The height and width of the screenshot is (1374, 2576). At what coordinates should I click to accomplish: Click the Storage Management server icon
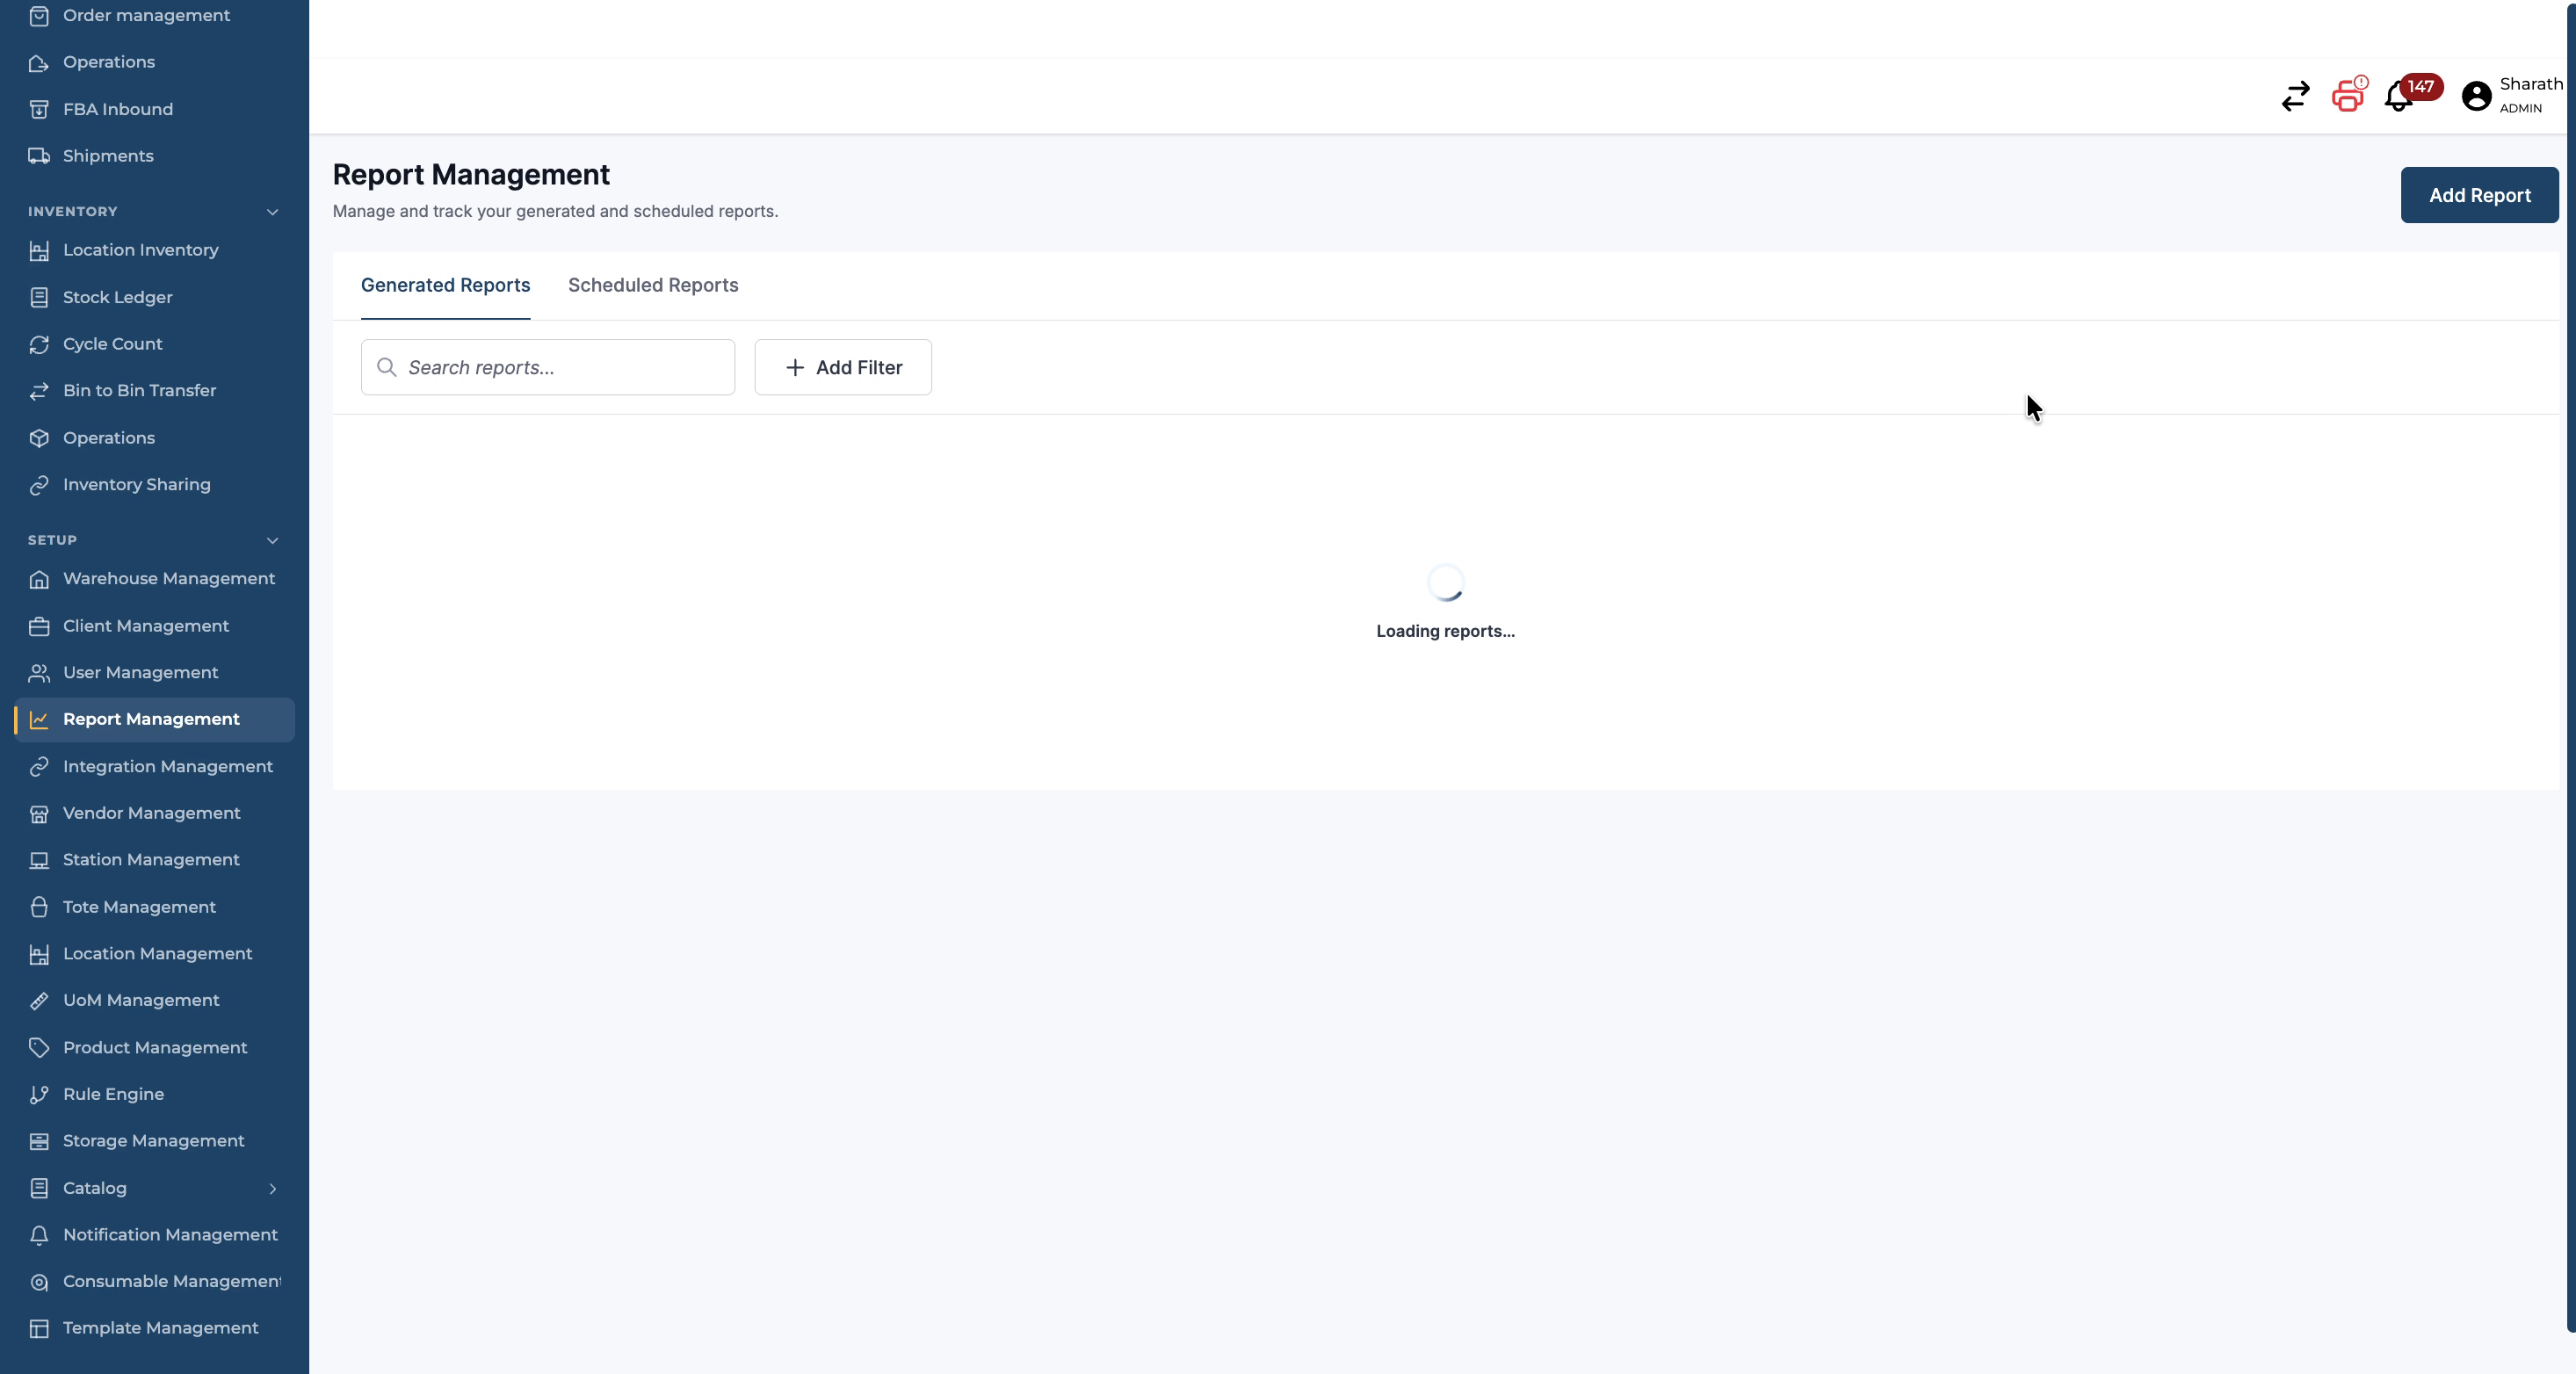click(x=39, y=1141)
